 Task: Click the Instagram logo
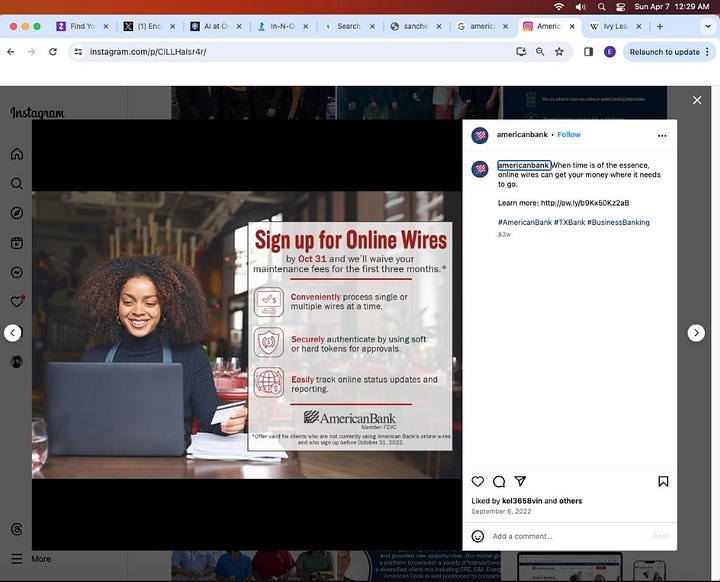pos(37,113)
